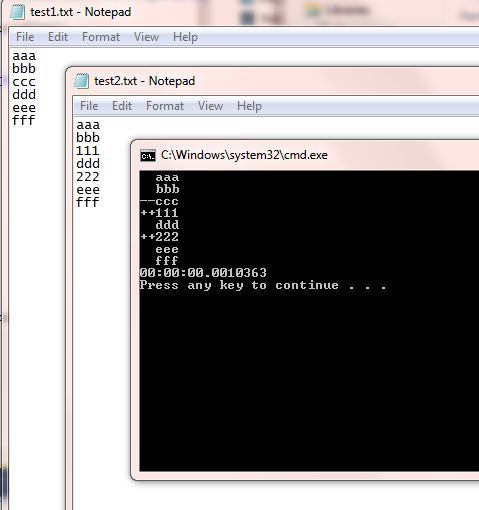Viewport: 479px width, 510px height.
Task: Open Format menu in test2.txt Notepad
Action: (x=165, y=106)
